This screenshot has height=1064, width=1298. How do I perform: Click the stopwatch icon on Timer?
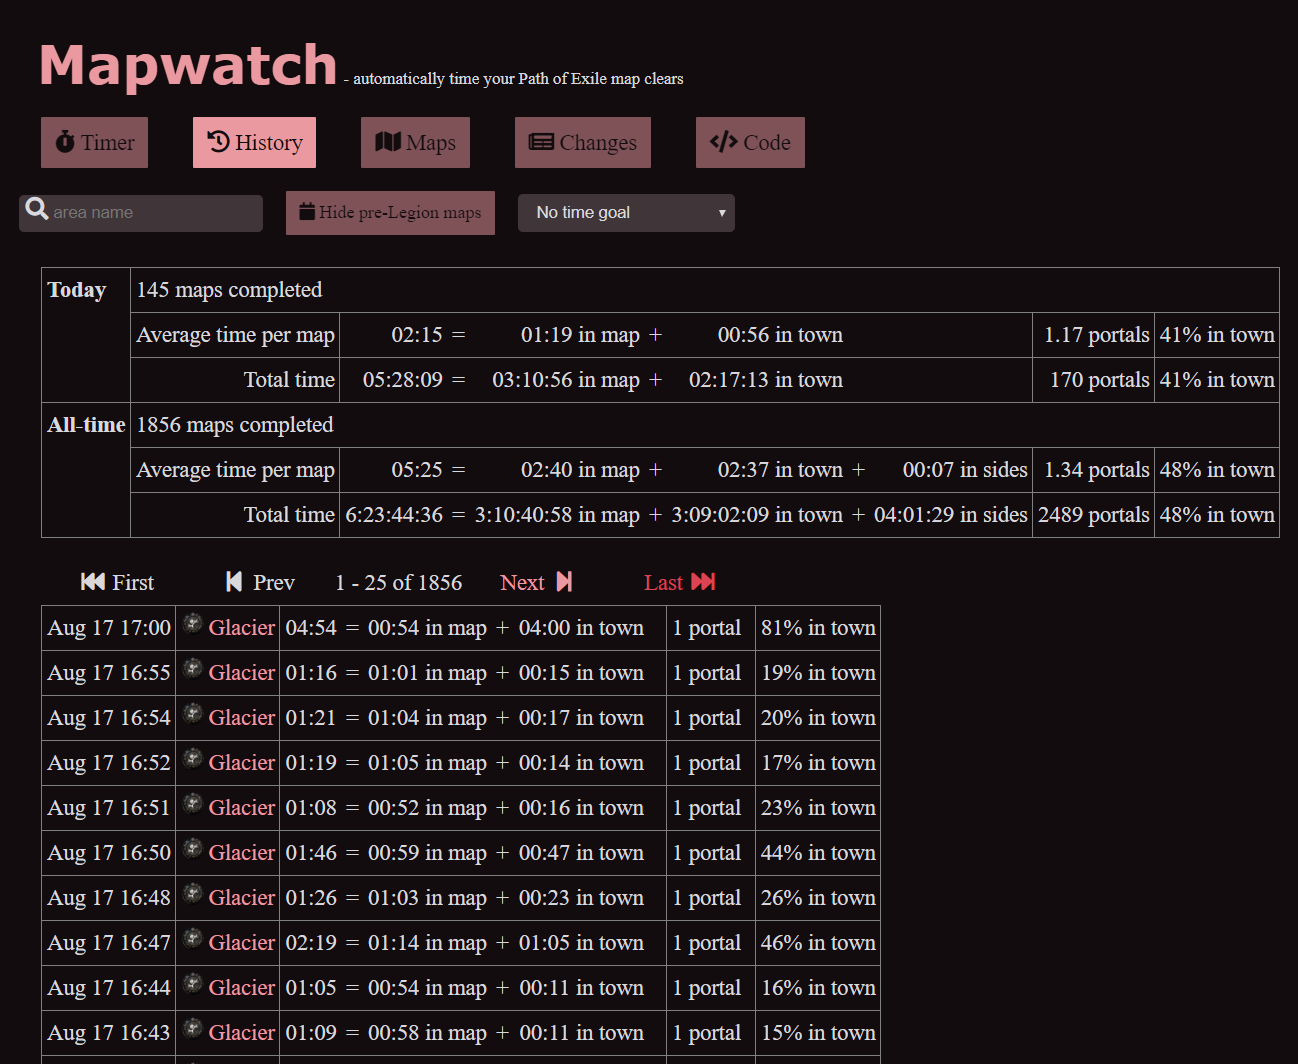click(65, 142)
